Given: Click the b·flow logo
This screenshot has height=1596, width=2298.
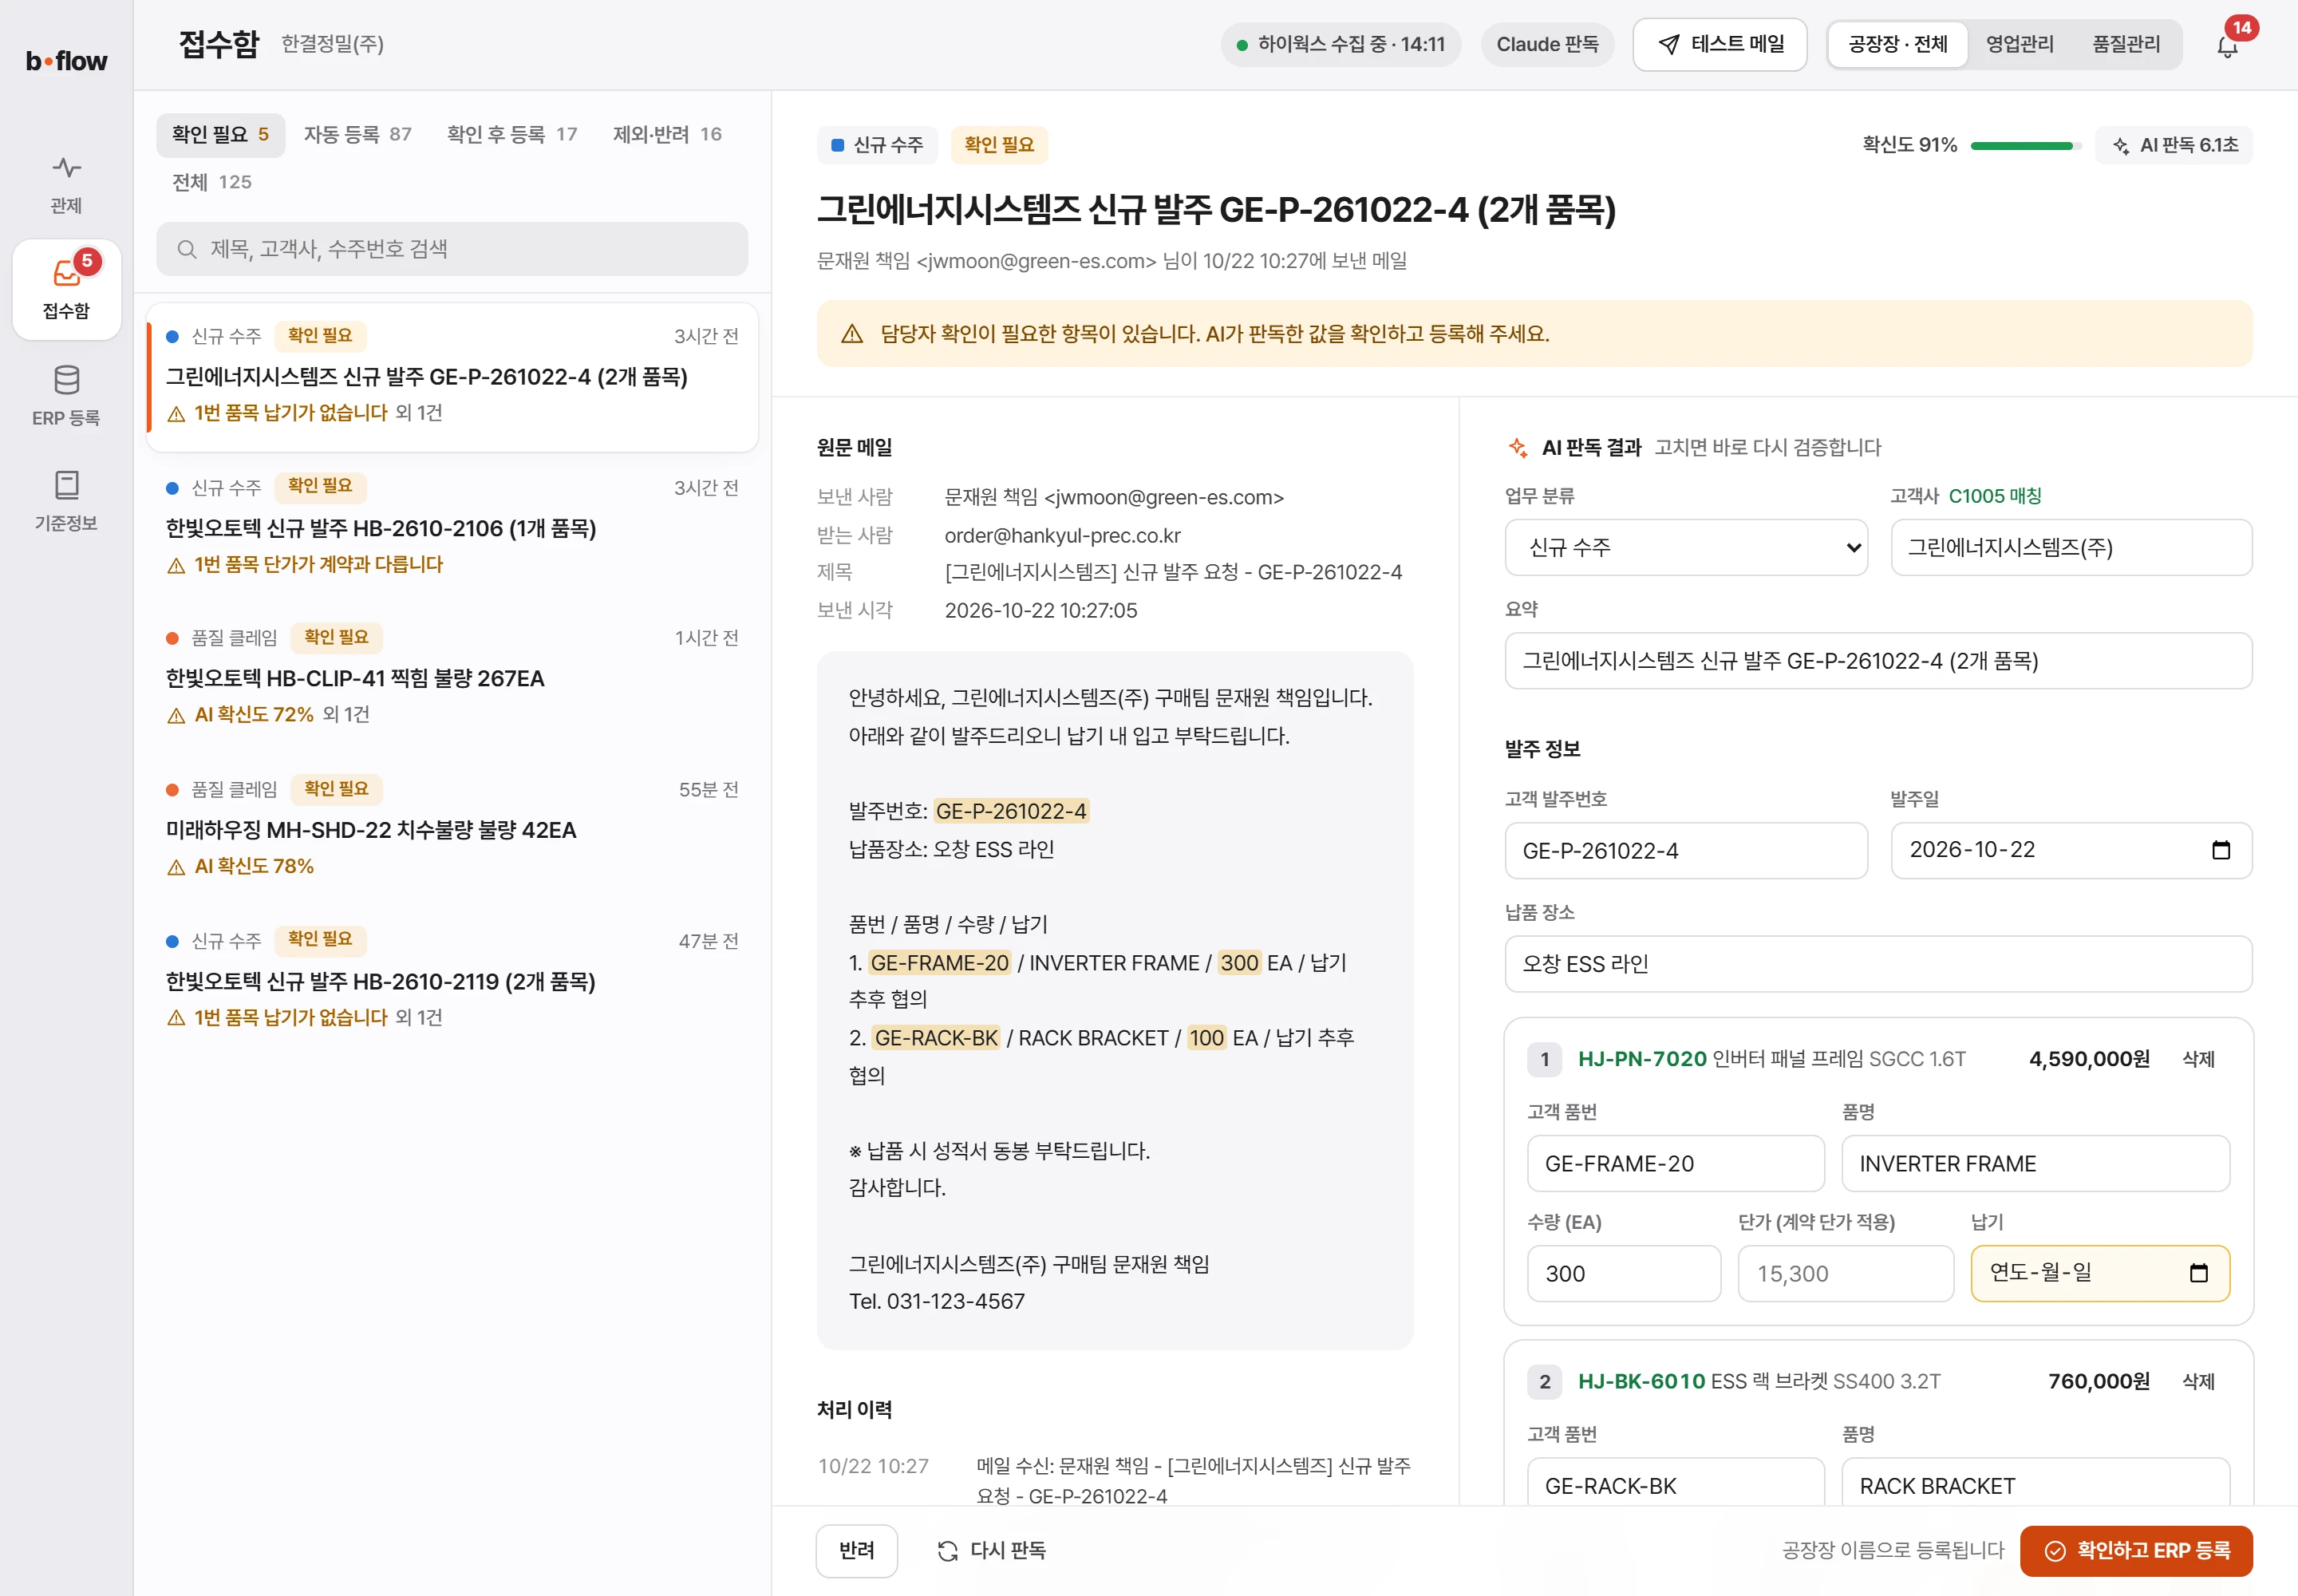Looking at the screenshot, I should (x=66, y=61).
